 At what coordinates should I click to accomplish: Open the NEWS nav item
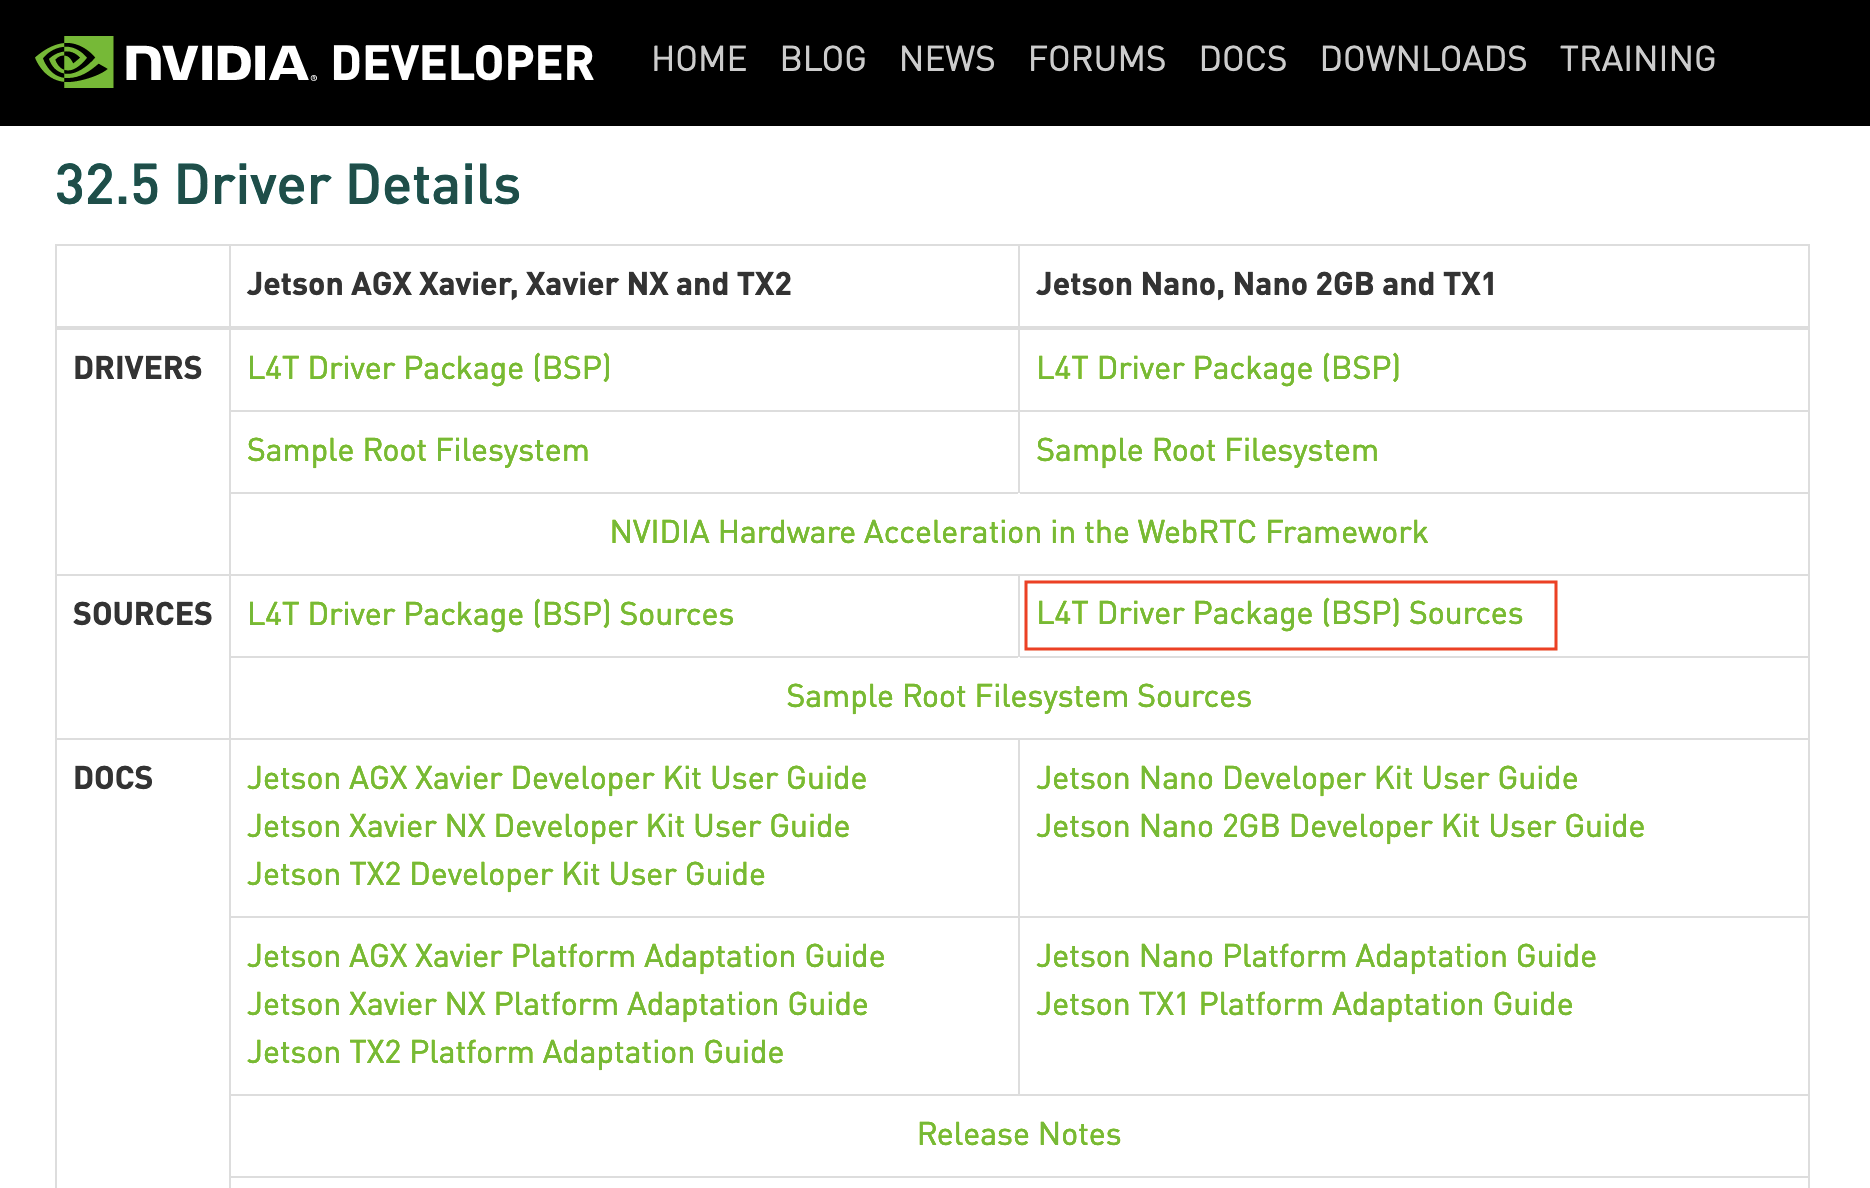point(947,59)
